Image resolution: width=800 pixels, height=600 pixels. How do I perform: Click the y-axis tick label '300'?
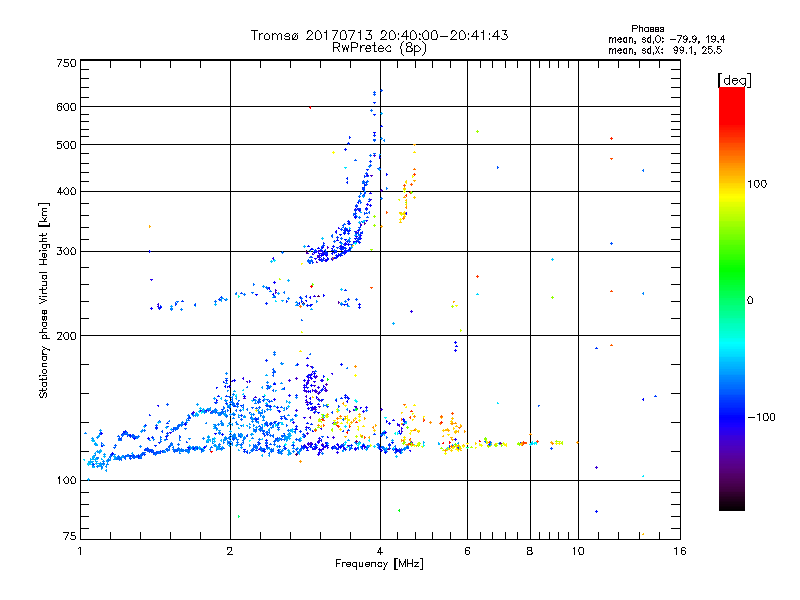coord(66,252)
